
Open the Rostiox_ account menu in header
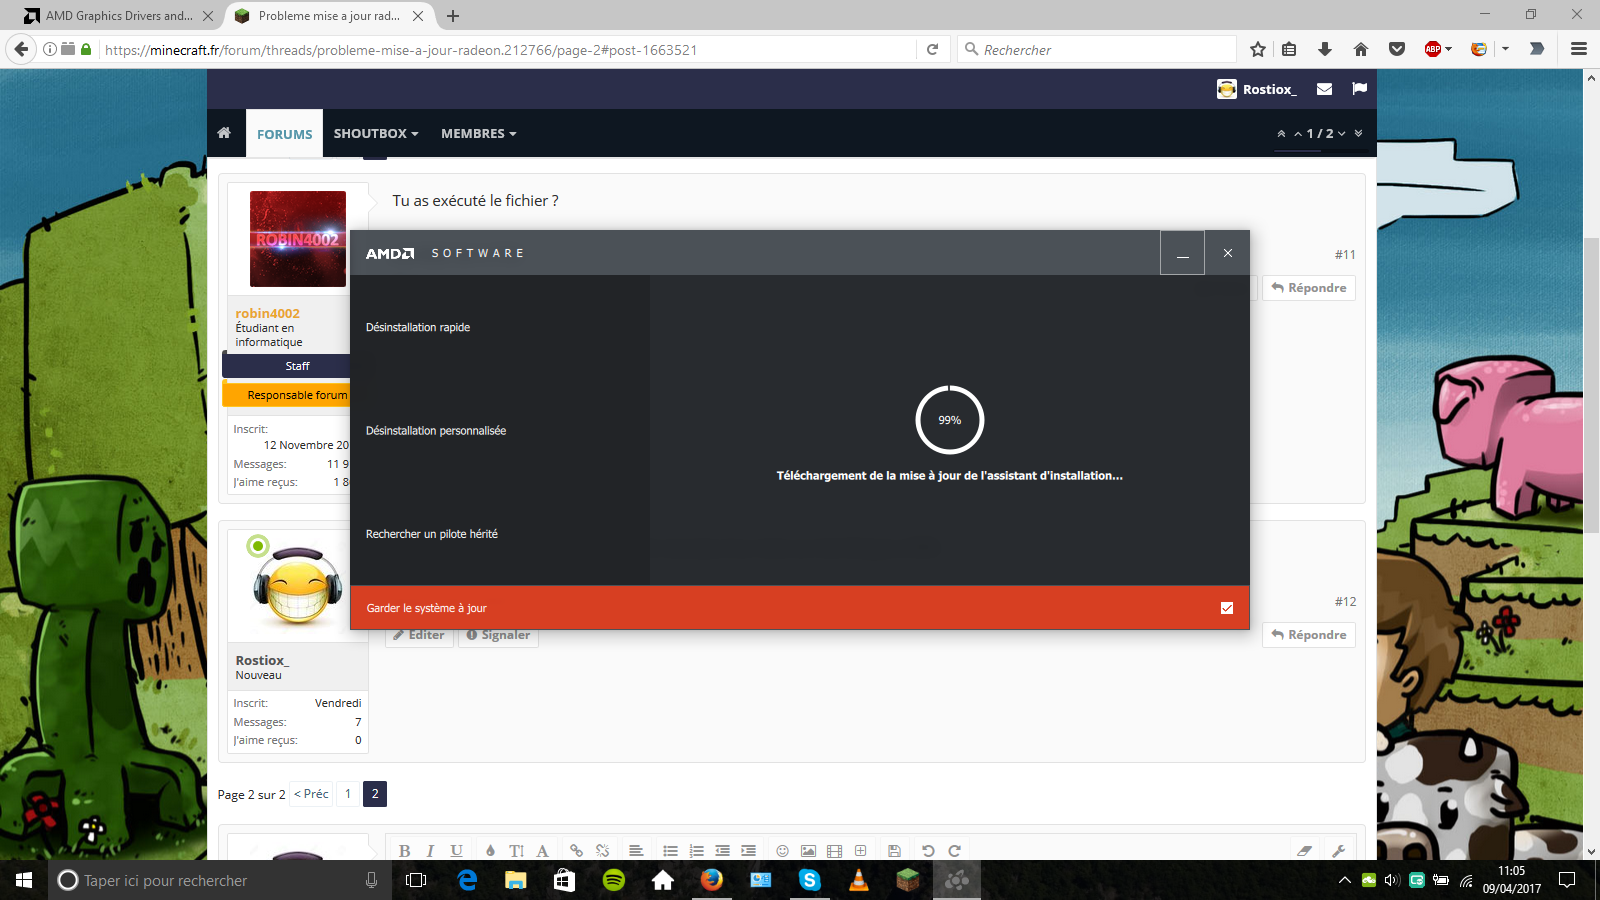coord(1257,89)
